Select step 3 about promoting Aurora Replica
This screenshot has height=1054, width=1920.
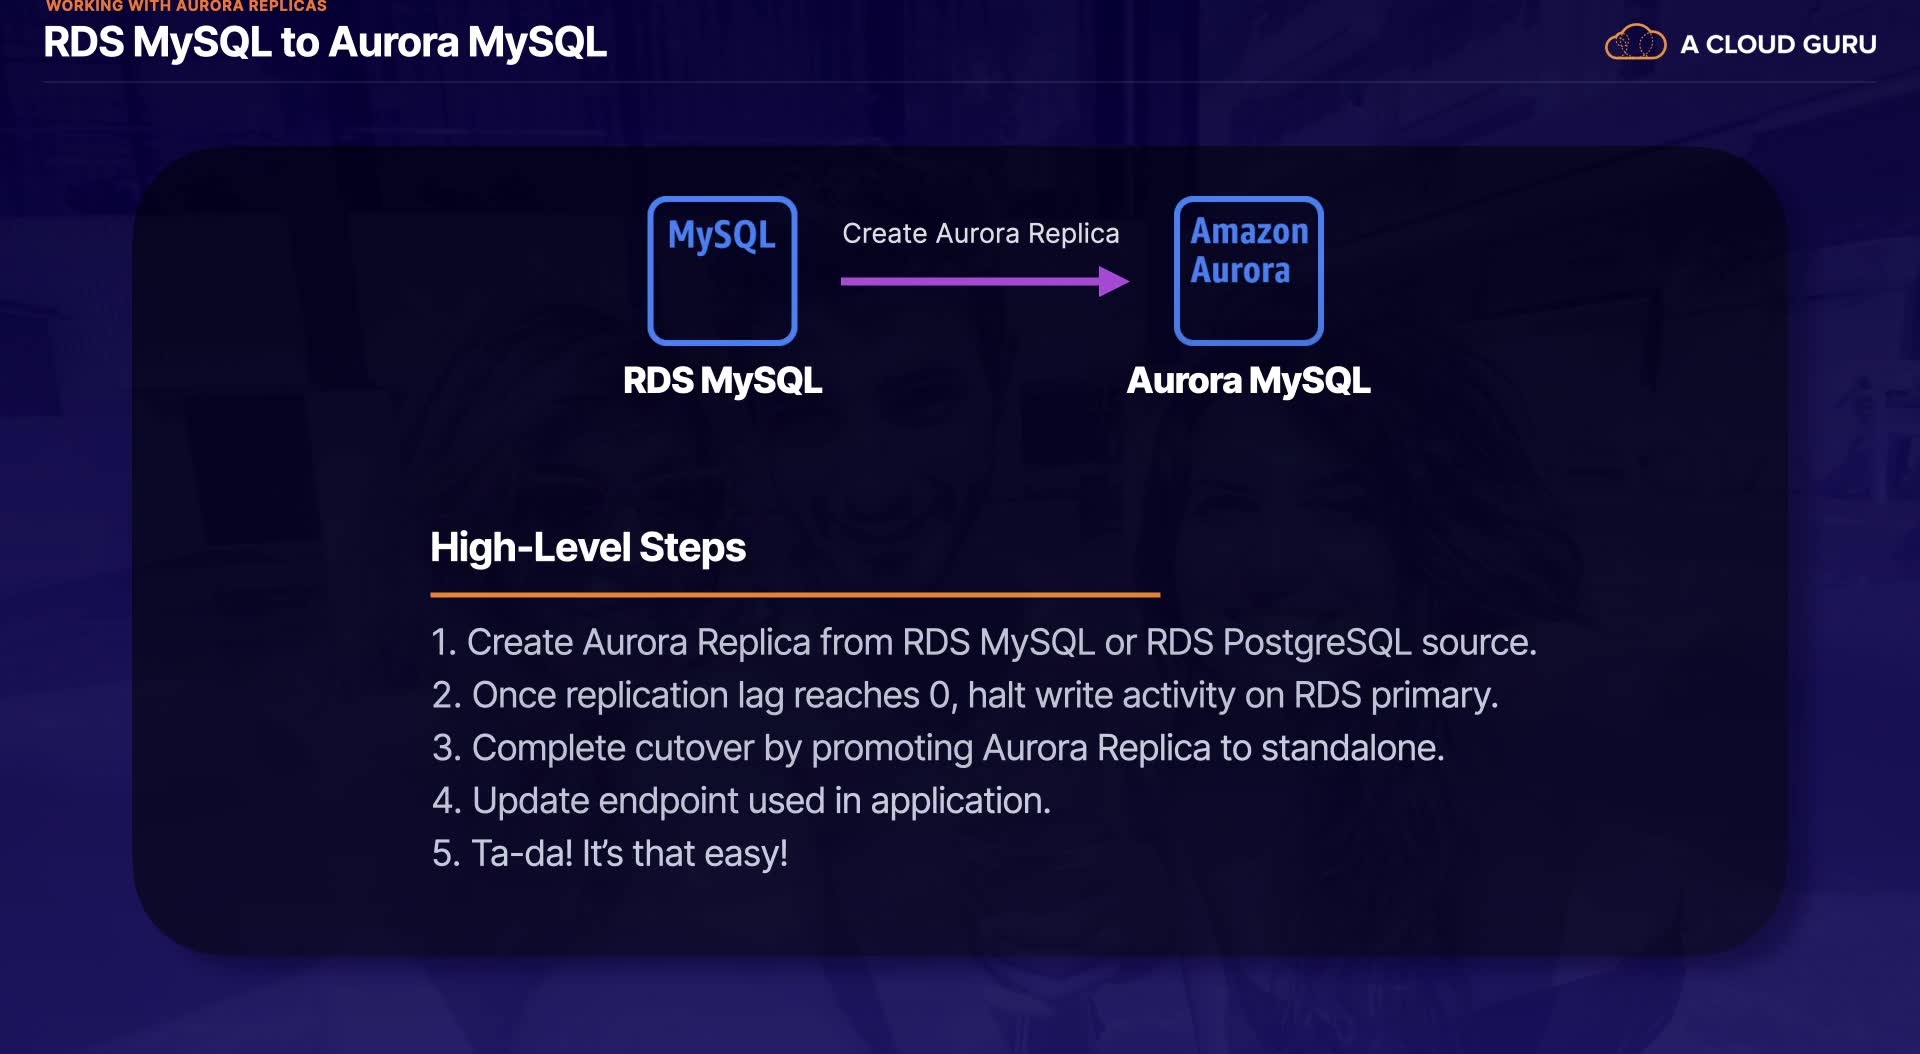click(937, 748)
